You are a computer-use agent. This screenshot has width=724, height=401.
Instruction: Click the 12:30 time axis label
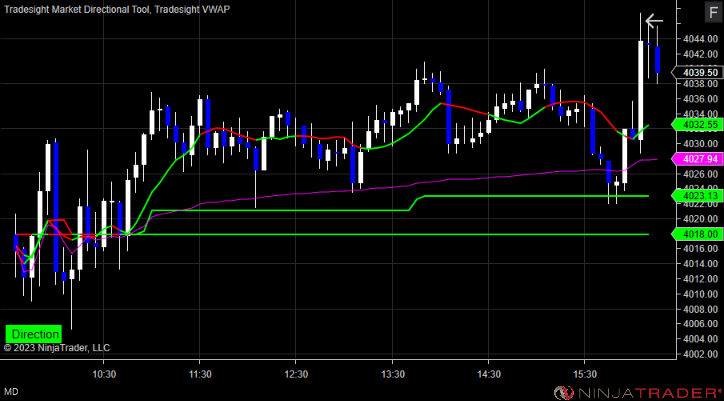point(296,373)
